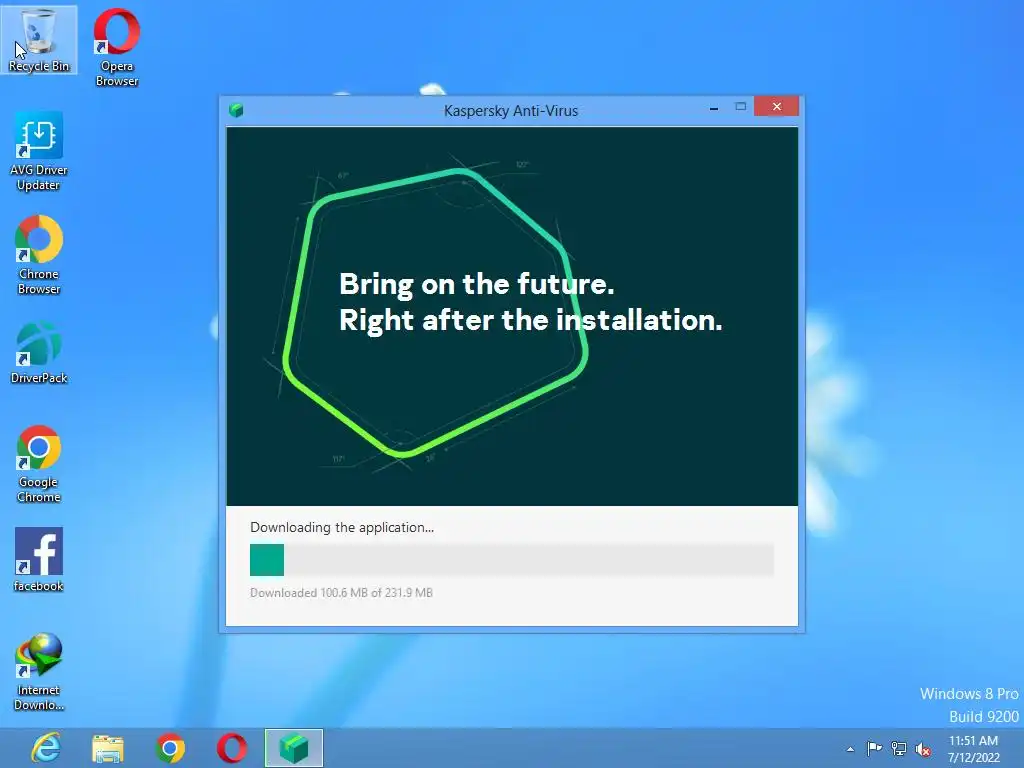This screenshot has height=768, width=1024.
Task: Click the 'Bring on the future.' headline
Action: coord(477,284)
